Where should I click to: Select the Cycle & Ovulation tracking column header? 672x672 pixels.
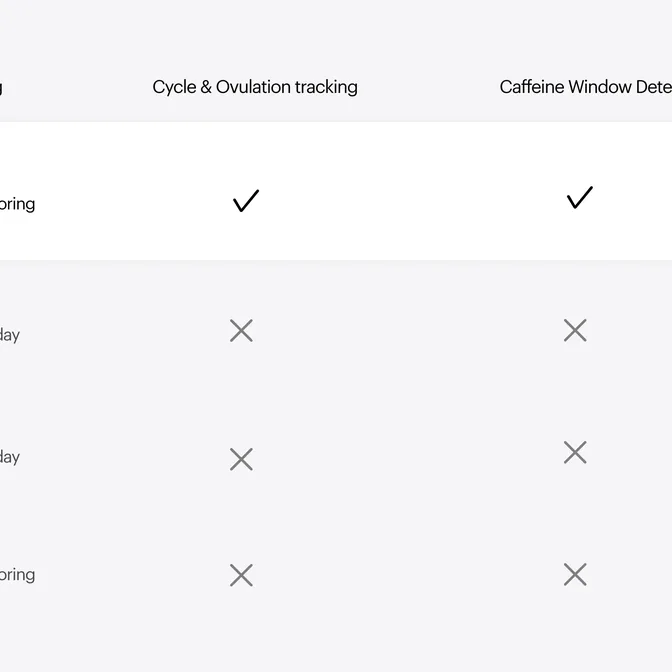tap(255, 87)
